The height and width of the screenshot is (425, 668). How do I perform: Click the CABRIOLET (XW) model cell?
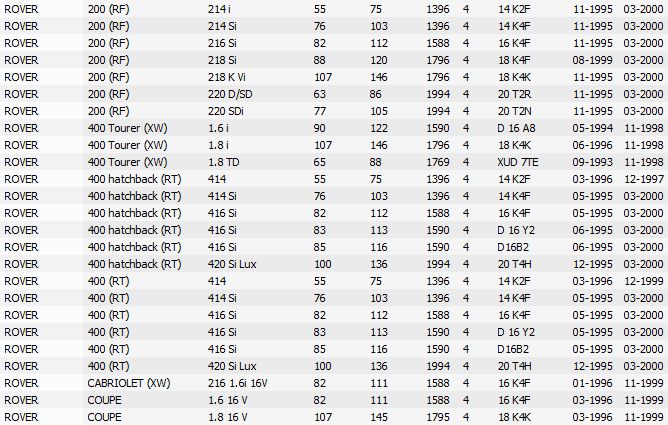pos(129,383)
